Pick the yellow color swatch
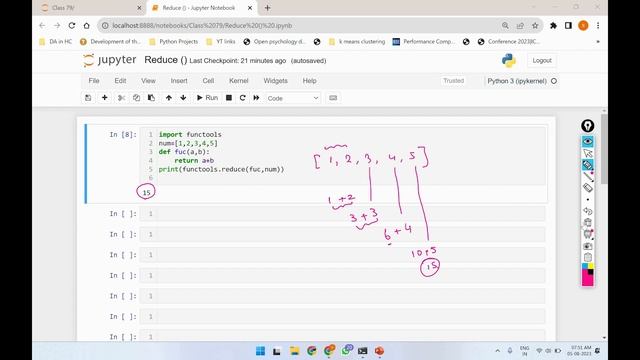Viewport: 640px width, 360px height. point(591,266)
